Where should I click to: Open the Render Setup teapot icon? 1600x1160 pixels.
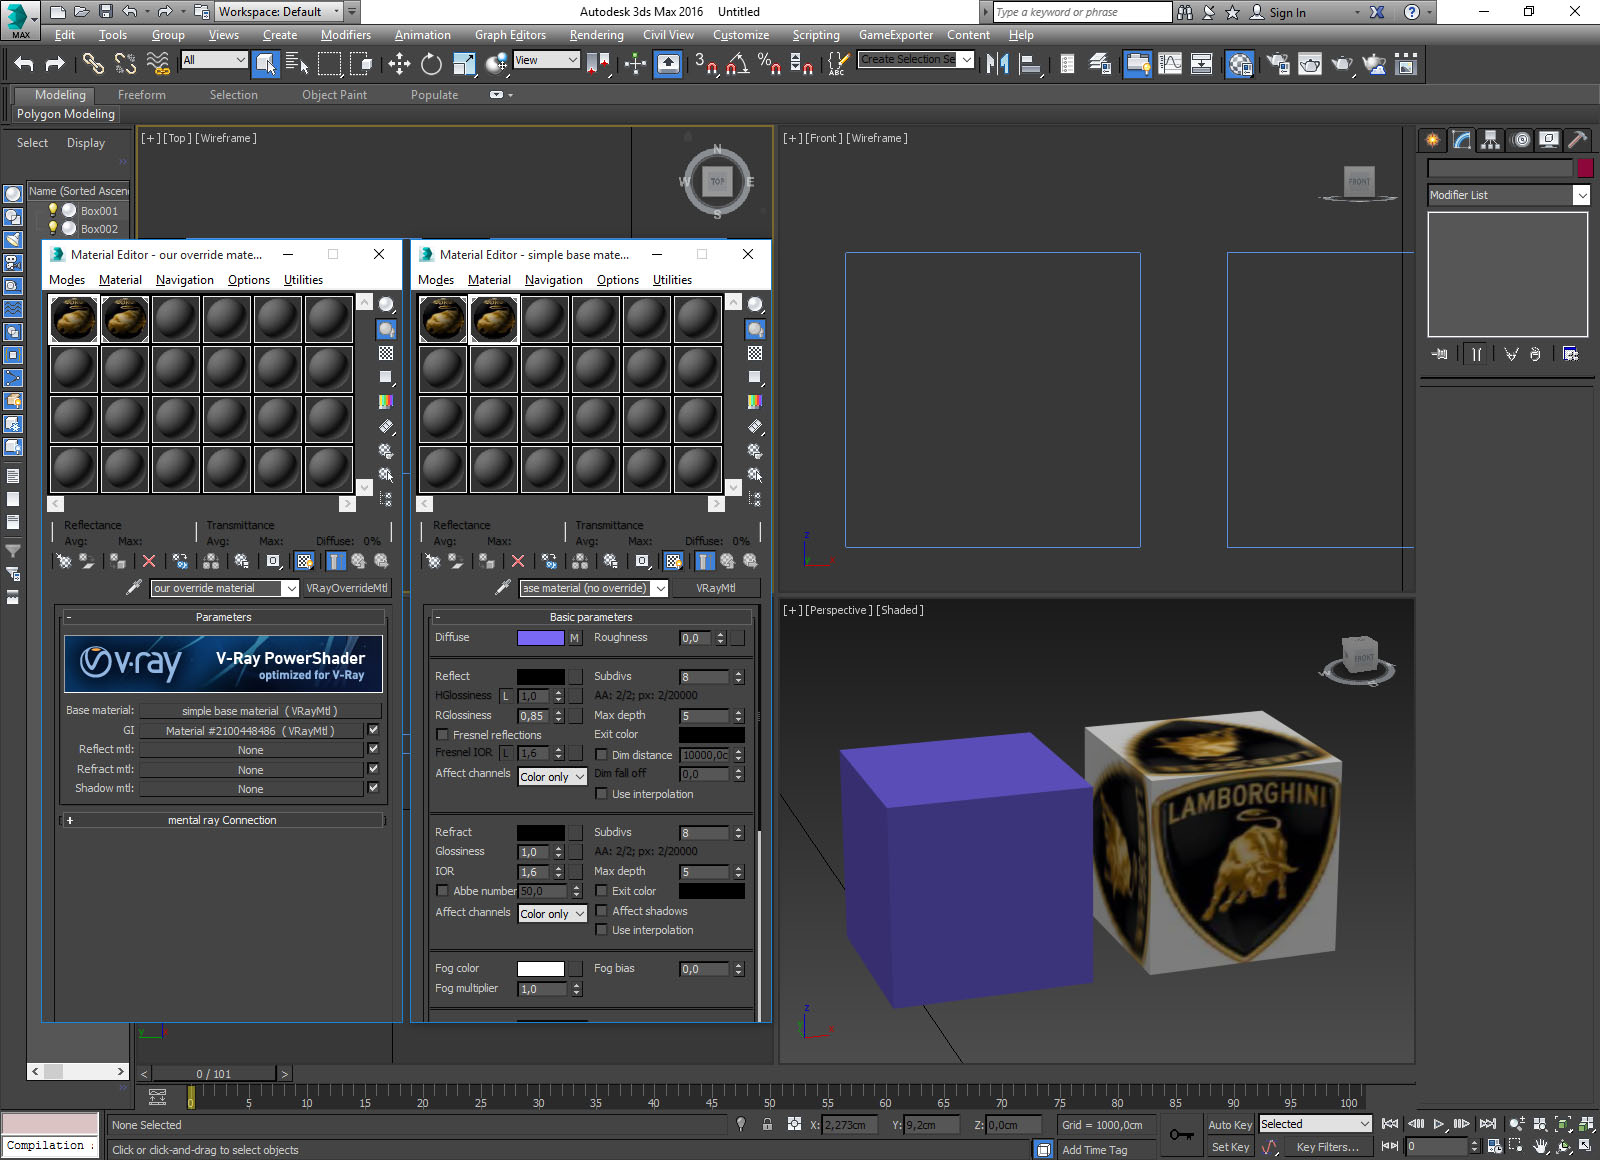click(x=1278, y=64)
